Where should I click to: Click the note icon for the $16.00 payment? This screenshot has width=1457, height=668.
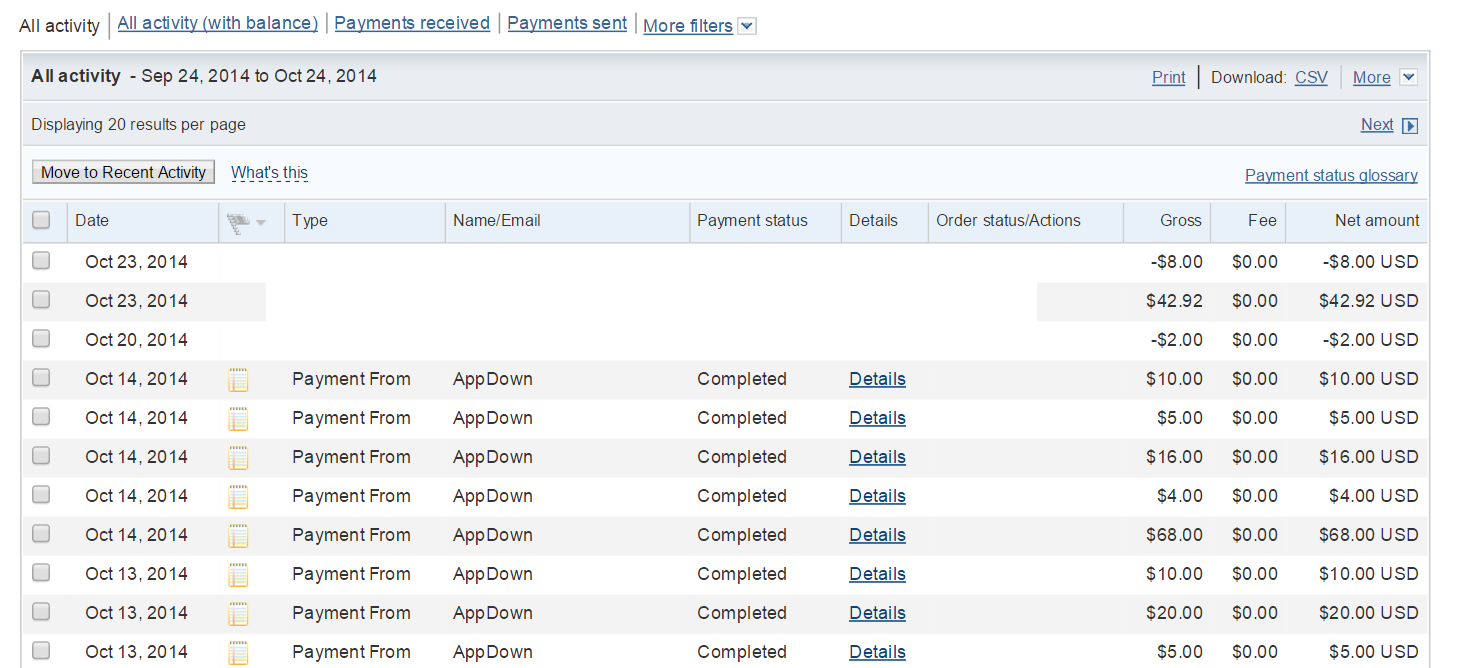click(238, 458)
